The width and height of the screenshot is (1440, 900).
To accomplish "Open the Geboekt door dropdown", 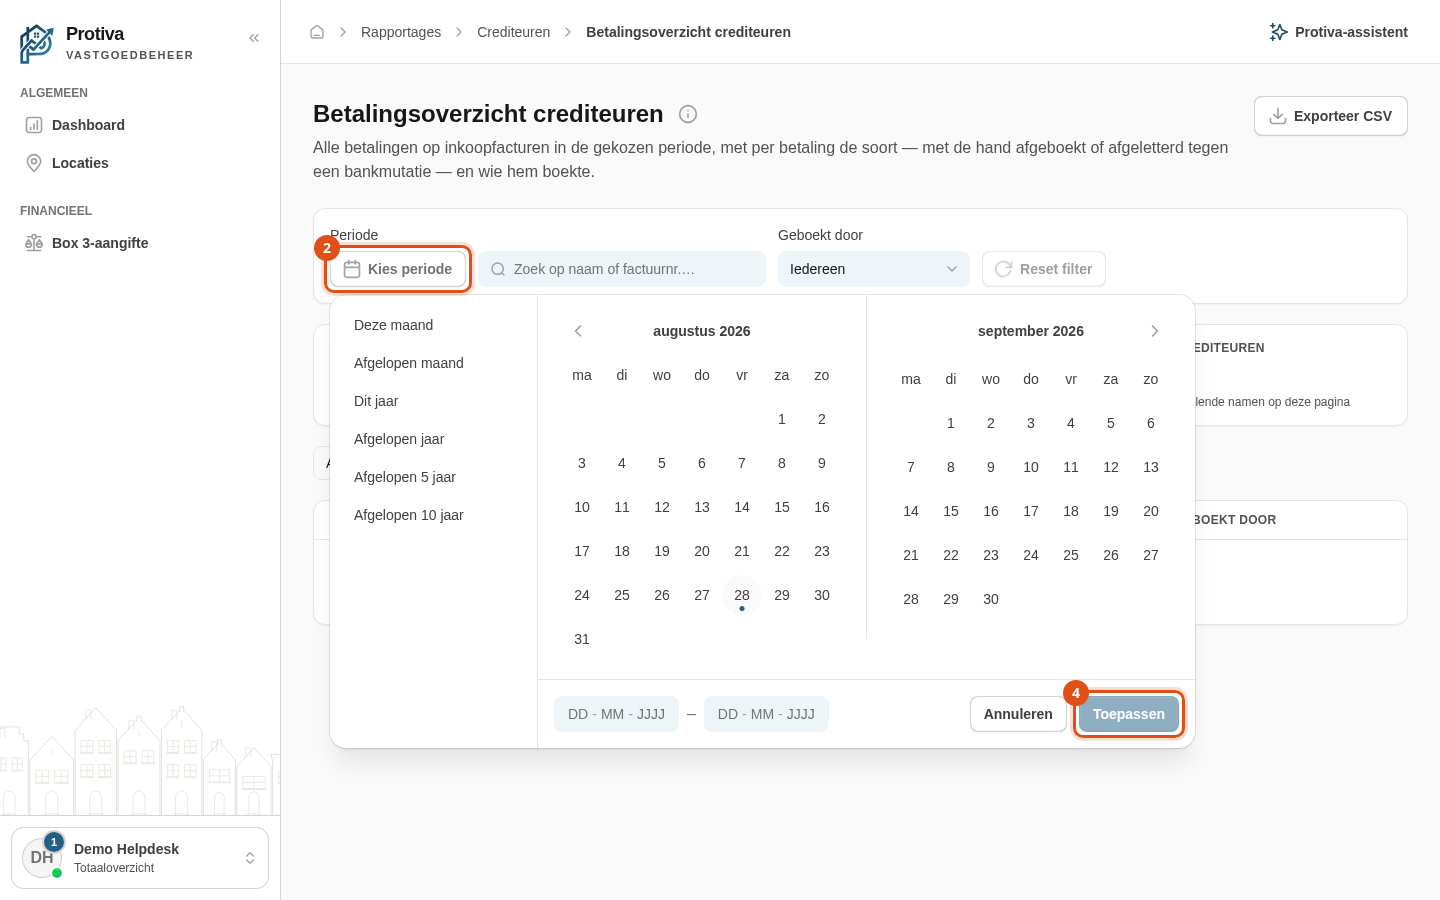I will pos(874,269).
